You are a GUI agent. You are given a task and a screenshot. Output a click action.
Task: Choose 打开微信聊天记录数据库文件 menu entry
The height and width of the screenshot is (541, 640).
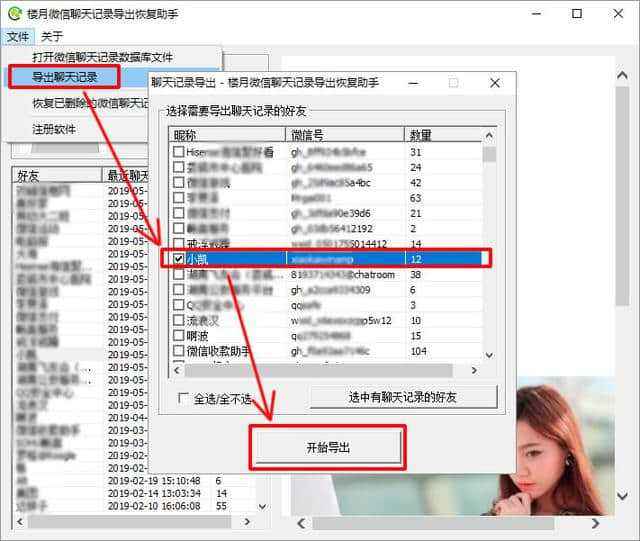click(x=103, y=57)
